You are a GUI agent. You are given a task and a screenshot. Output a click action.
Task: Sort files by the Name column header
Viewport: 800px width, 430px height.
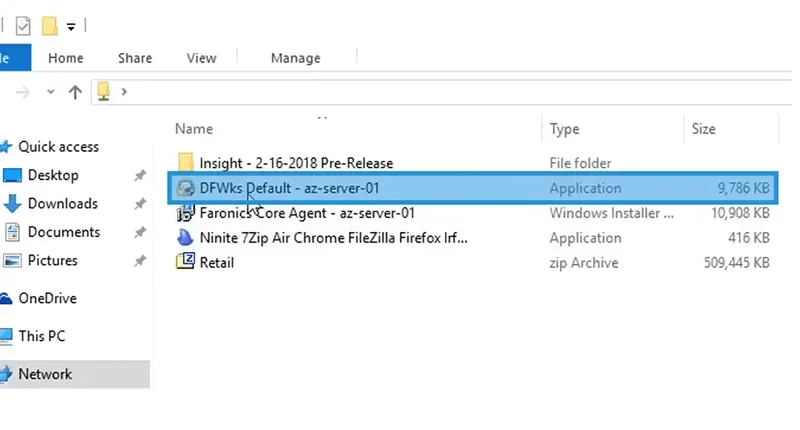(x=194, y=129)
